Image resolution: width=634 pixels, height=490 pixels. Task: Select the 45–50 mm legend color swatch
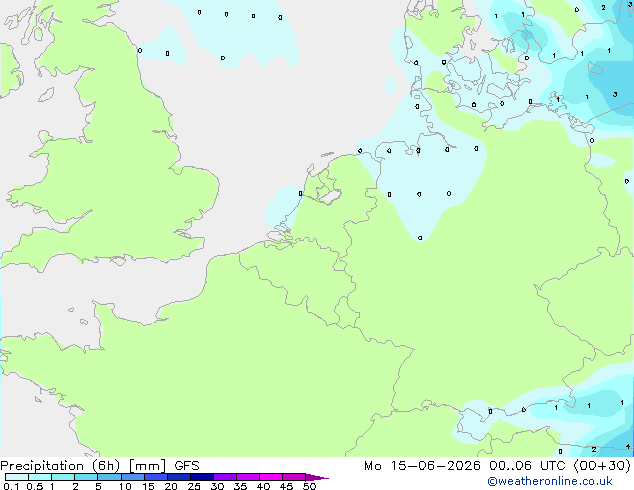tap(294, 477)
